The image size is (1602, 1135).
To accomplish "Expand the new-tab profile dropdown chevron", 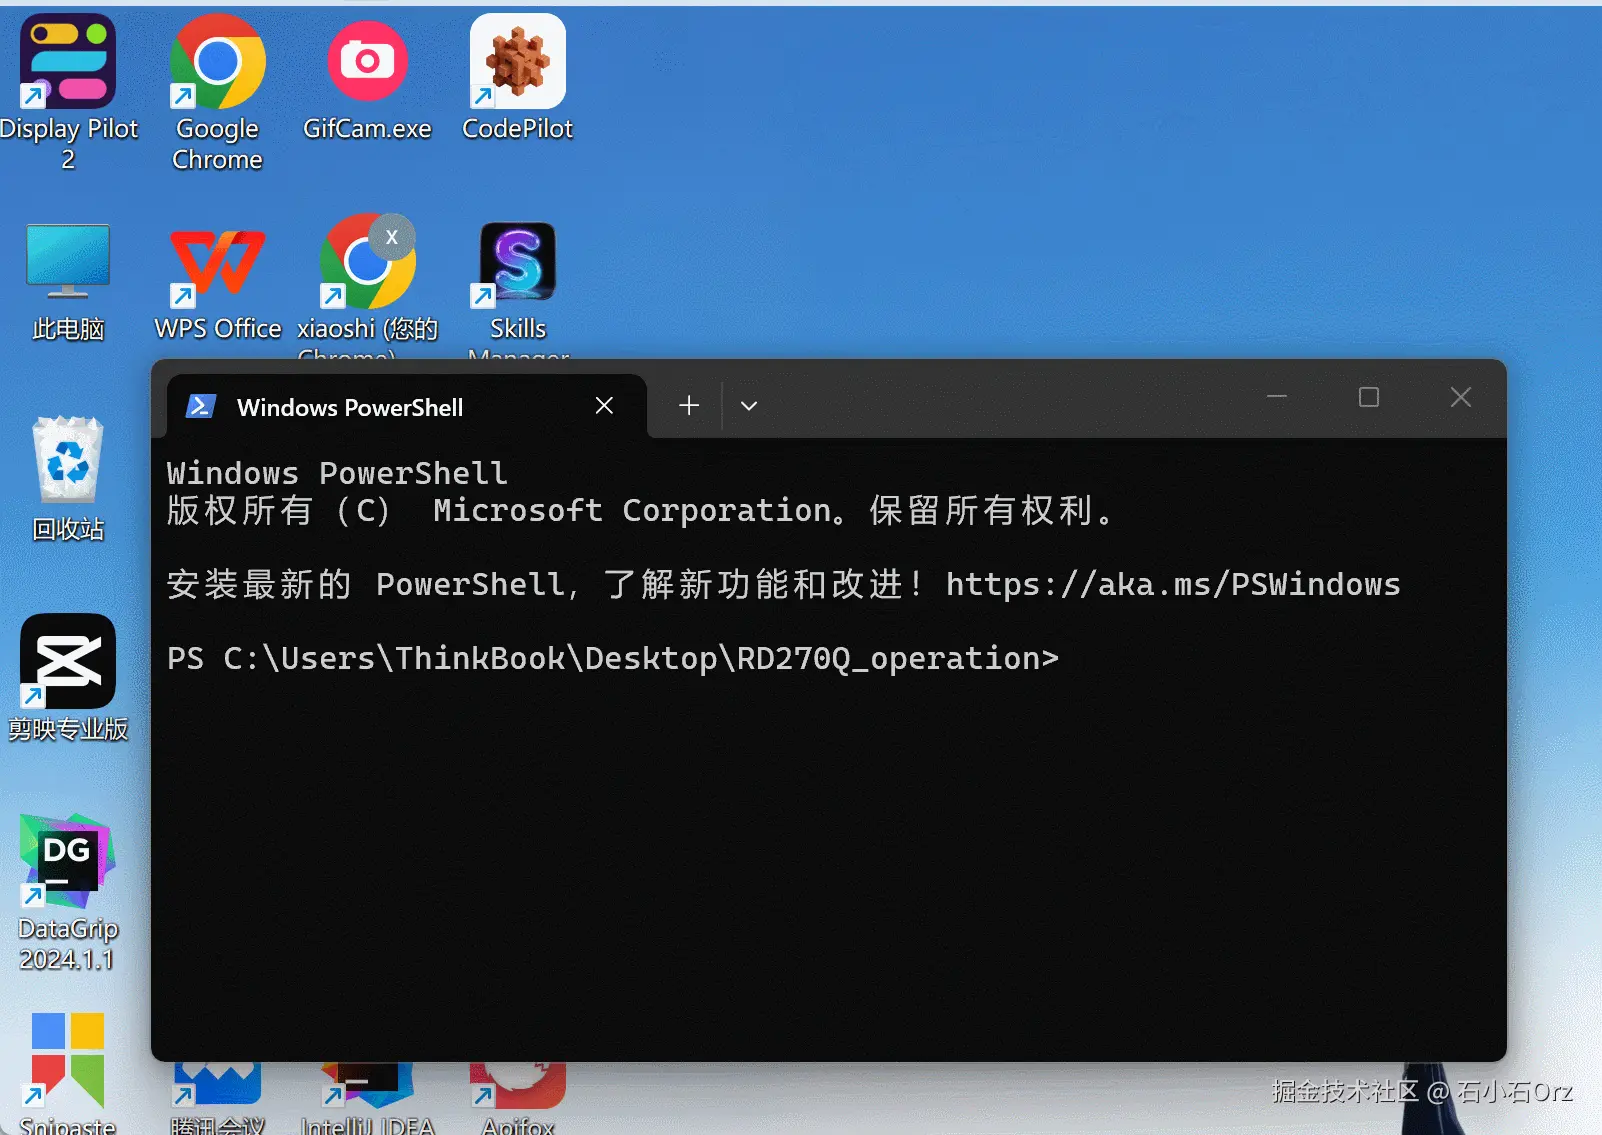I will pos(749,405).
